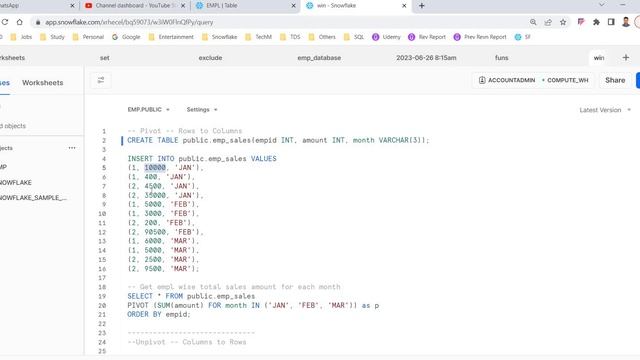Close the win - Snowflake browser tab
640x360 pixels.
[x=404, y=6]
